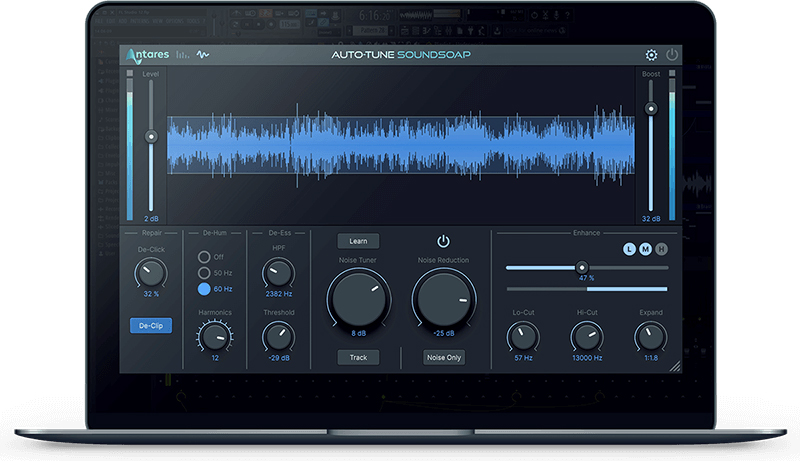
Task: Click the 2382 Hz HPF value
Action: (x=279, y=294)
